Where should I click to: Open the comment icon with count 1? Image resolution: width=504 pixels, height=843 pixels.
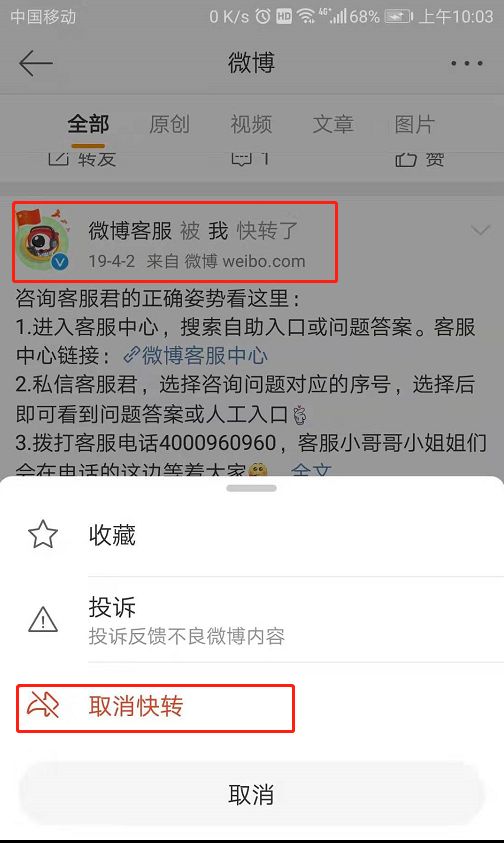click(242, 159)
